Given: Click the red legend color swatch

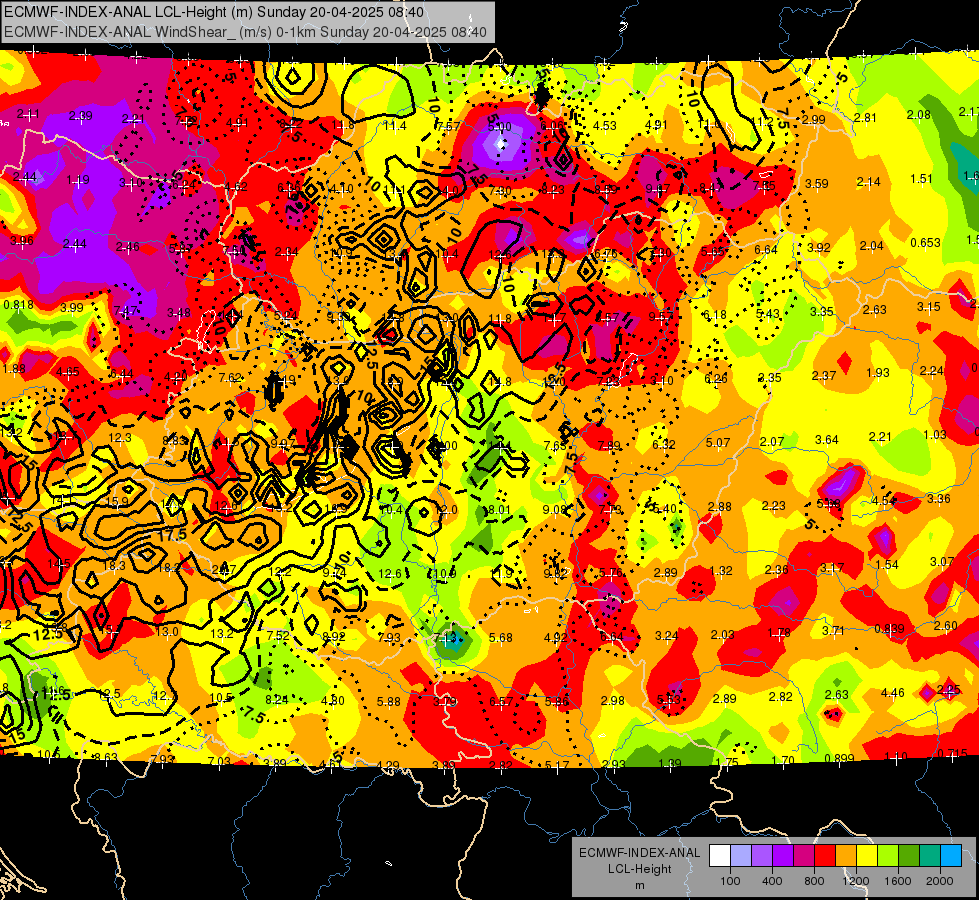Looking at the screenshot, I should [825, 856].
